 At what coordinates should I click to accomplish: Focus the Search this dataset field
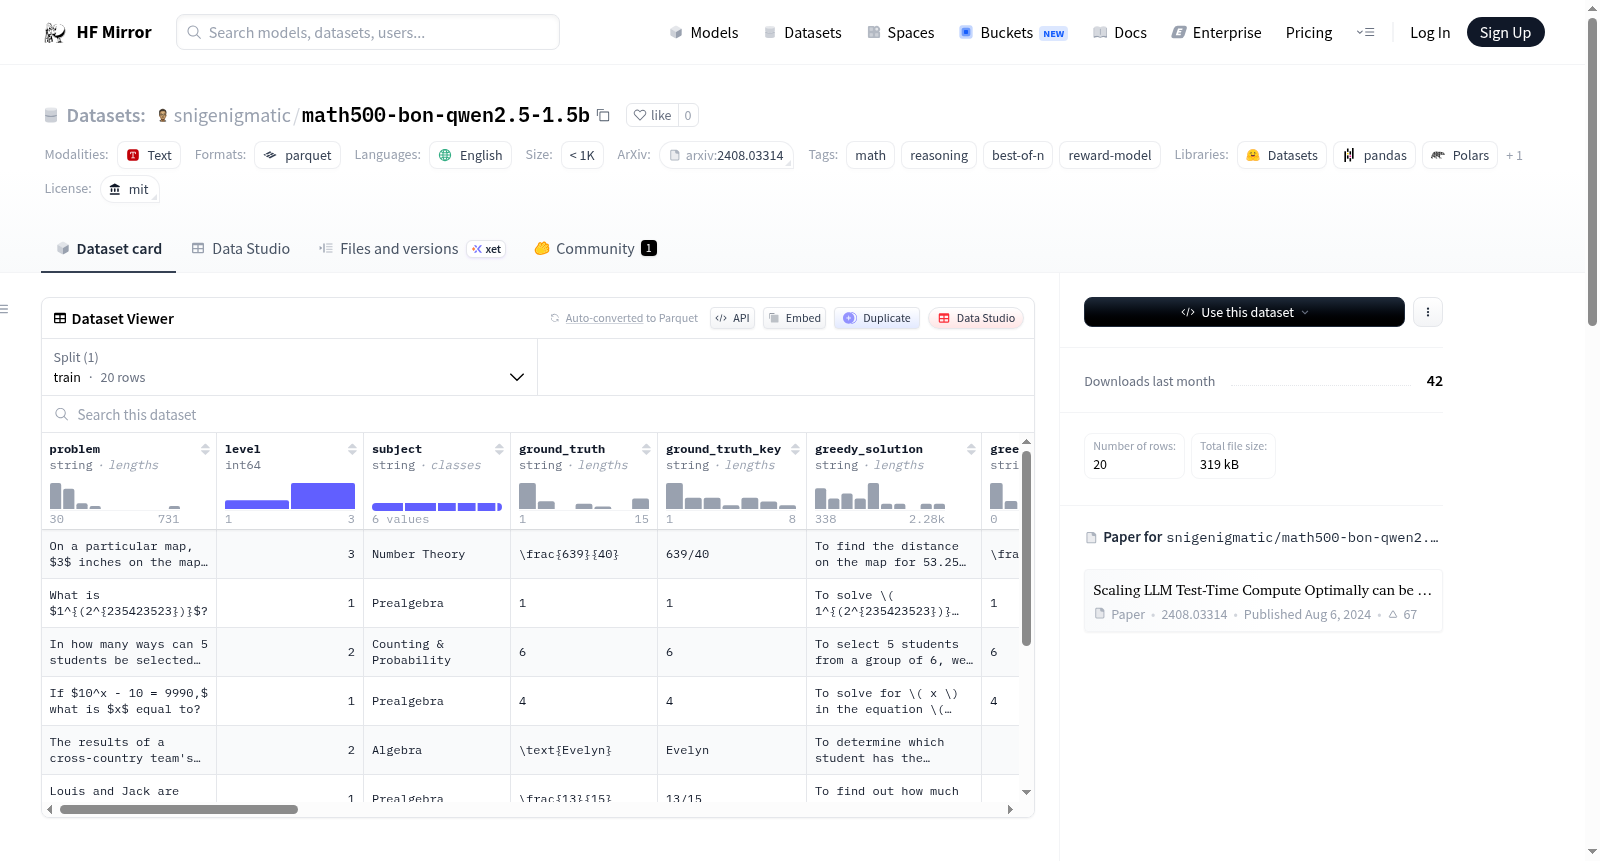538,414
